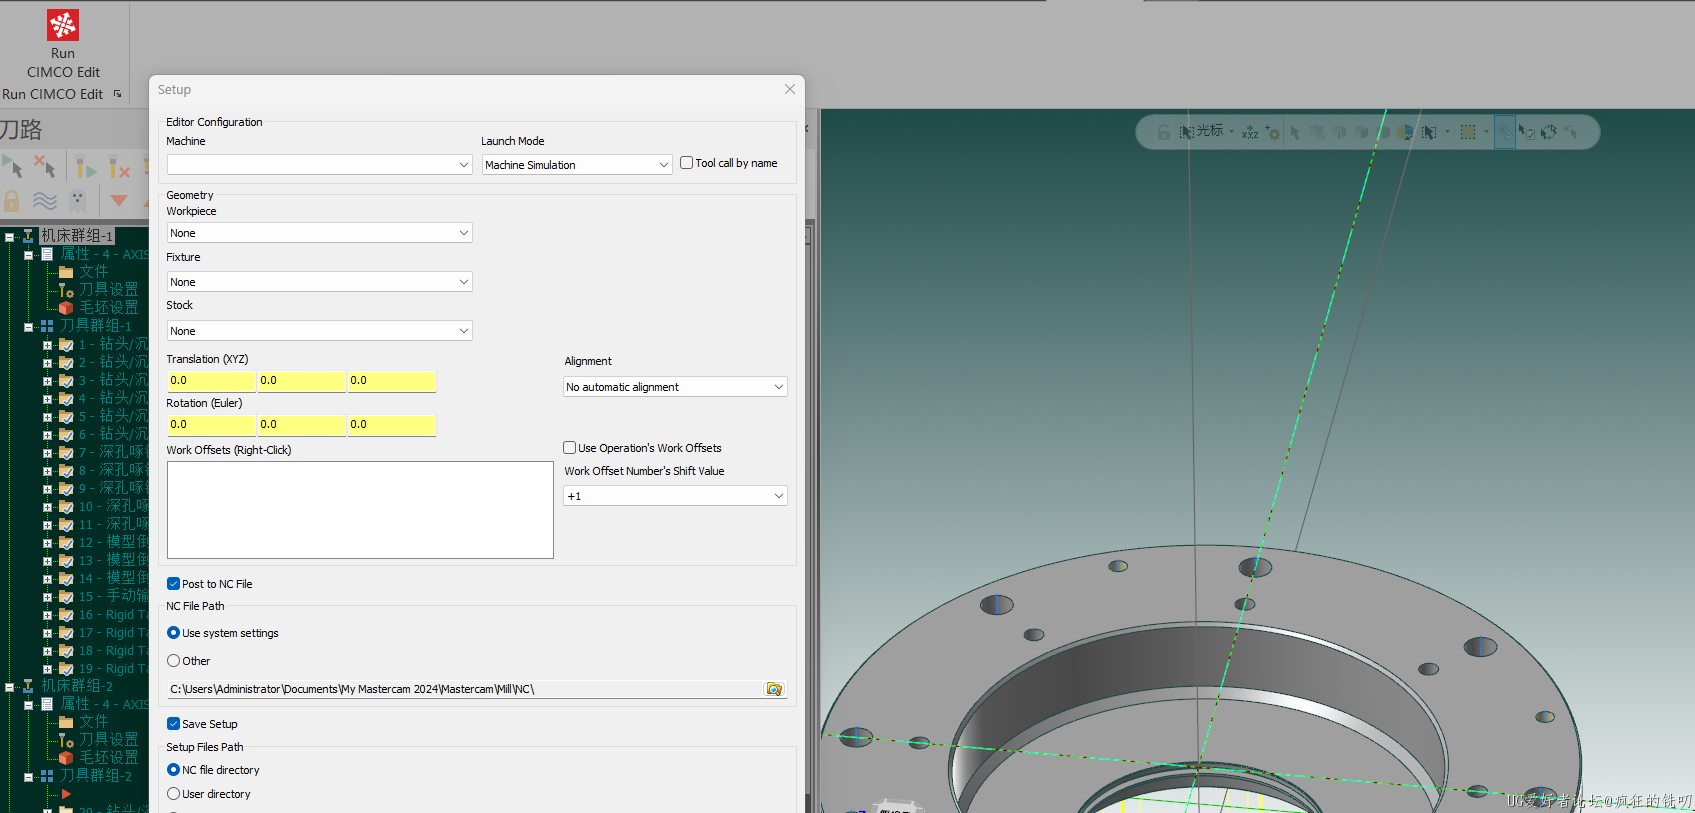The image size is (1695, 813).
Task: Collapse the 机床群组-2 tree node
Action: coord(10,687)
